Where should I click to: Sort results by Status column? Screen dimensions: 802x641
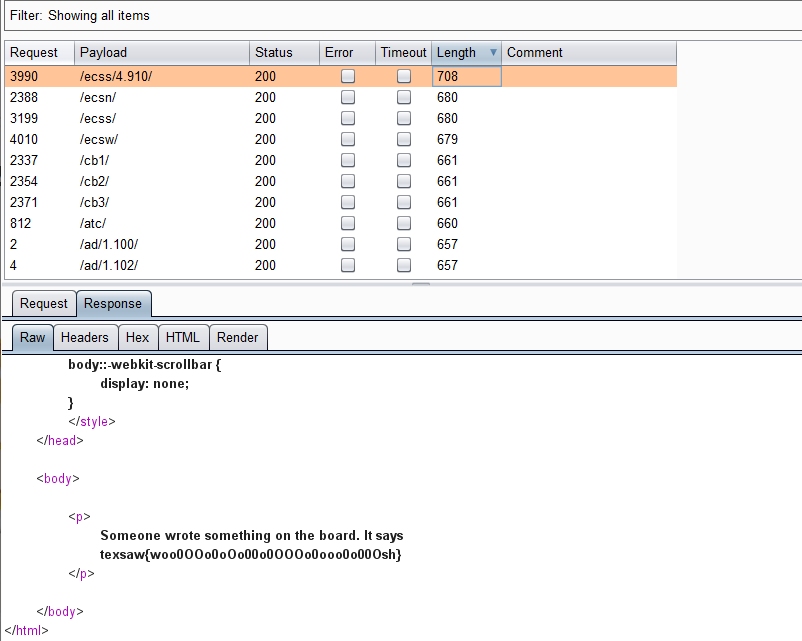point(283,53)
